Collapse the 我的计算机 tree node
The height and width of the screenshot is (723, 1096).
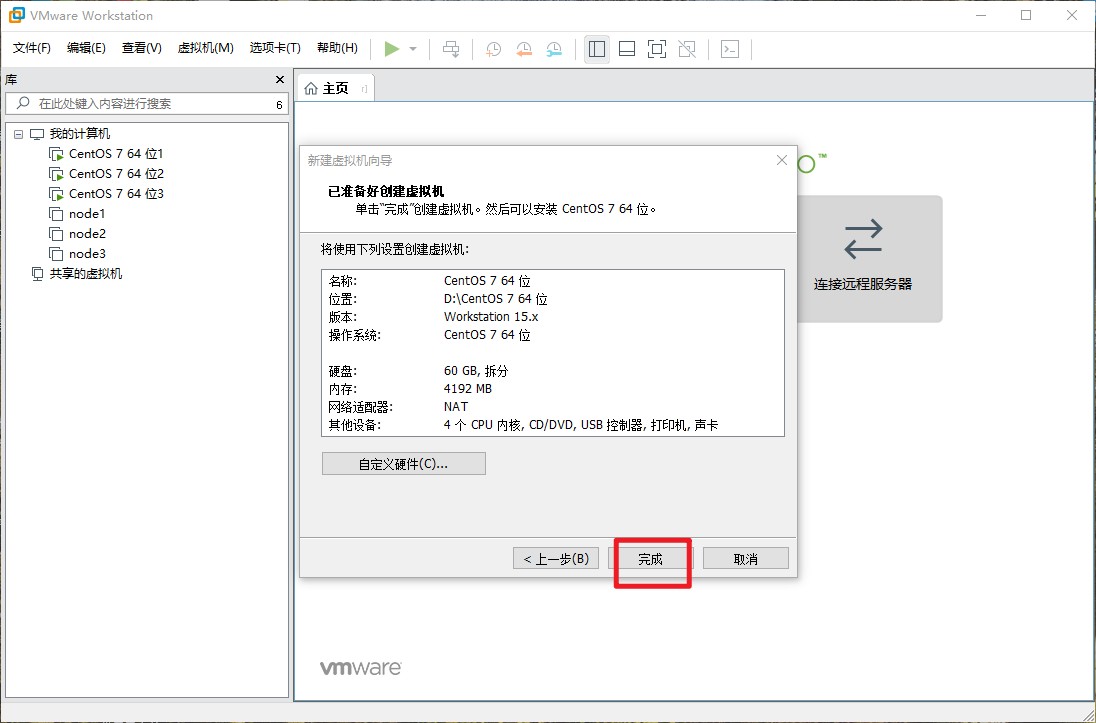[x=18, y=134]
